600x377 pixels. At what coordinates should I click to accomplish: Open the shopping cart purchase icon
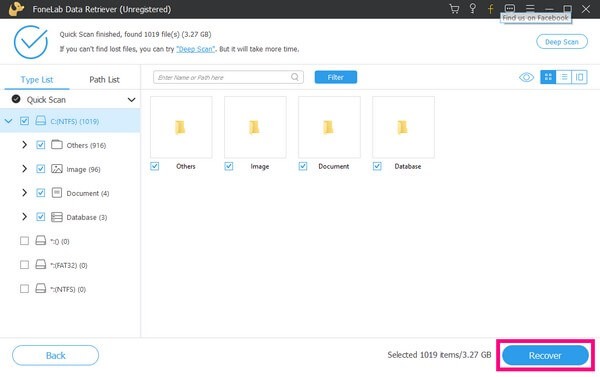click(454, 9)
